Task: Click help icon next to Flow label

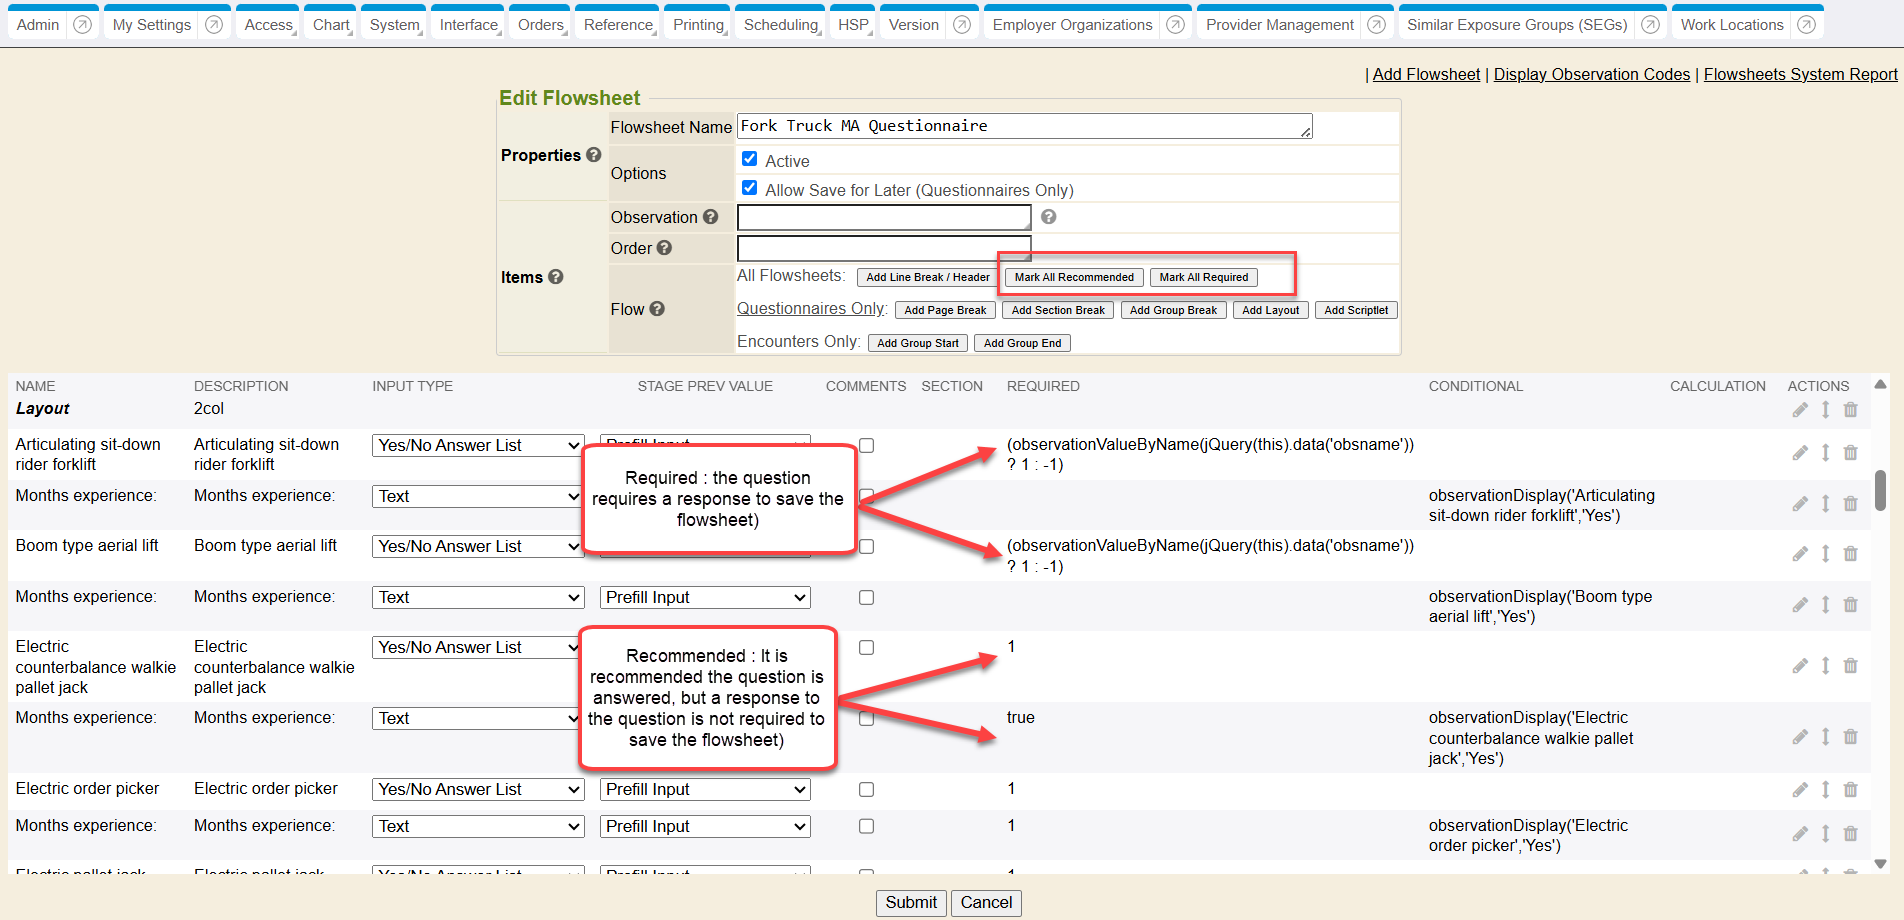Action: (x=657, y=309)
